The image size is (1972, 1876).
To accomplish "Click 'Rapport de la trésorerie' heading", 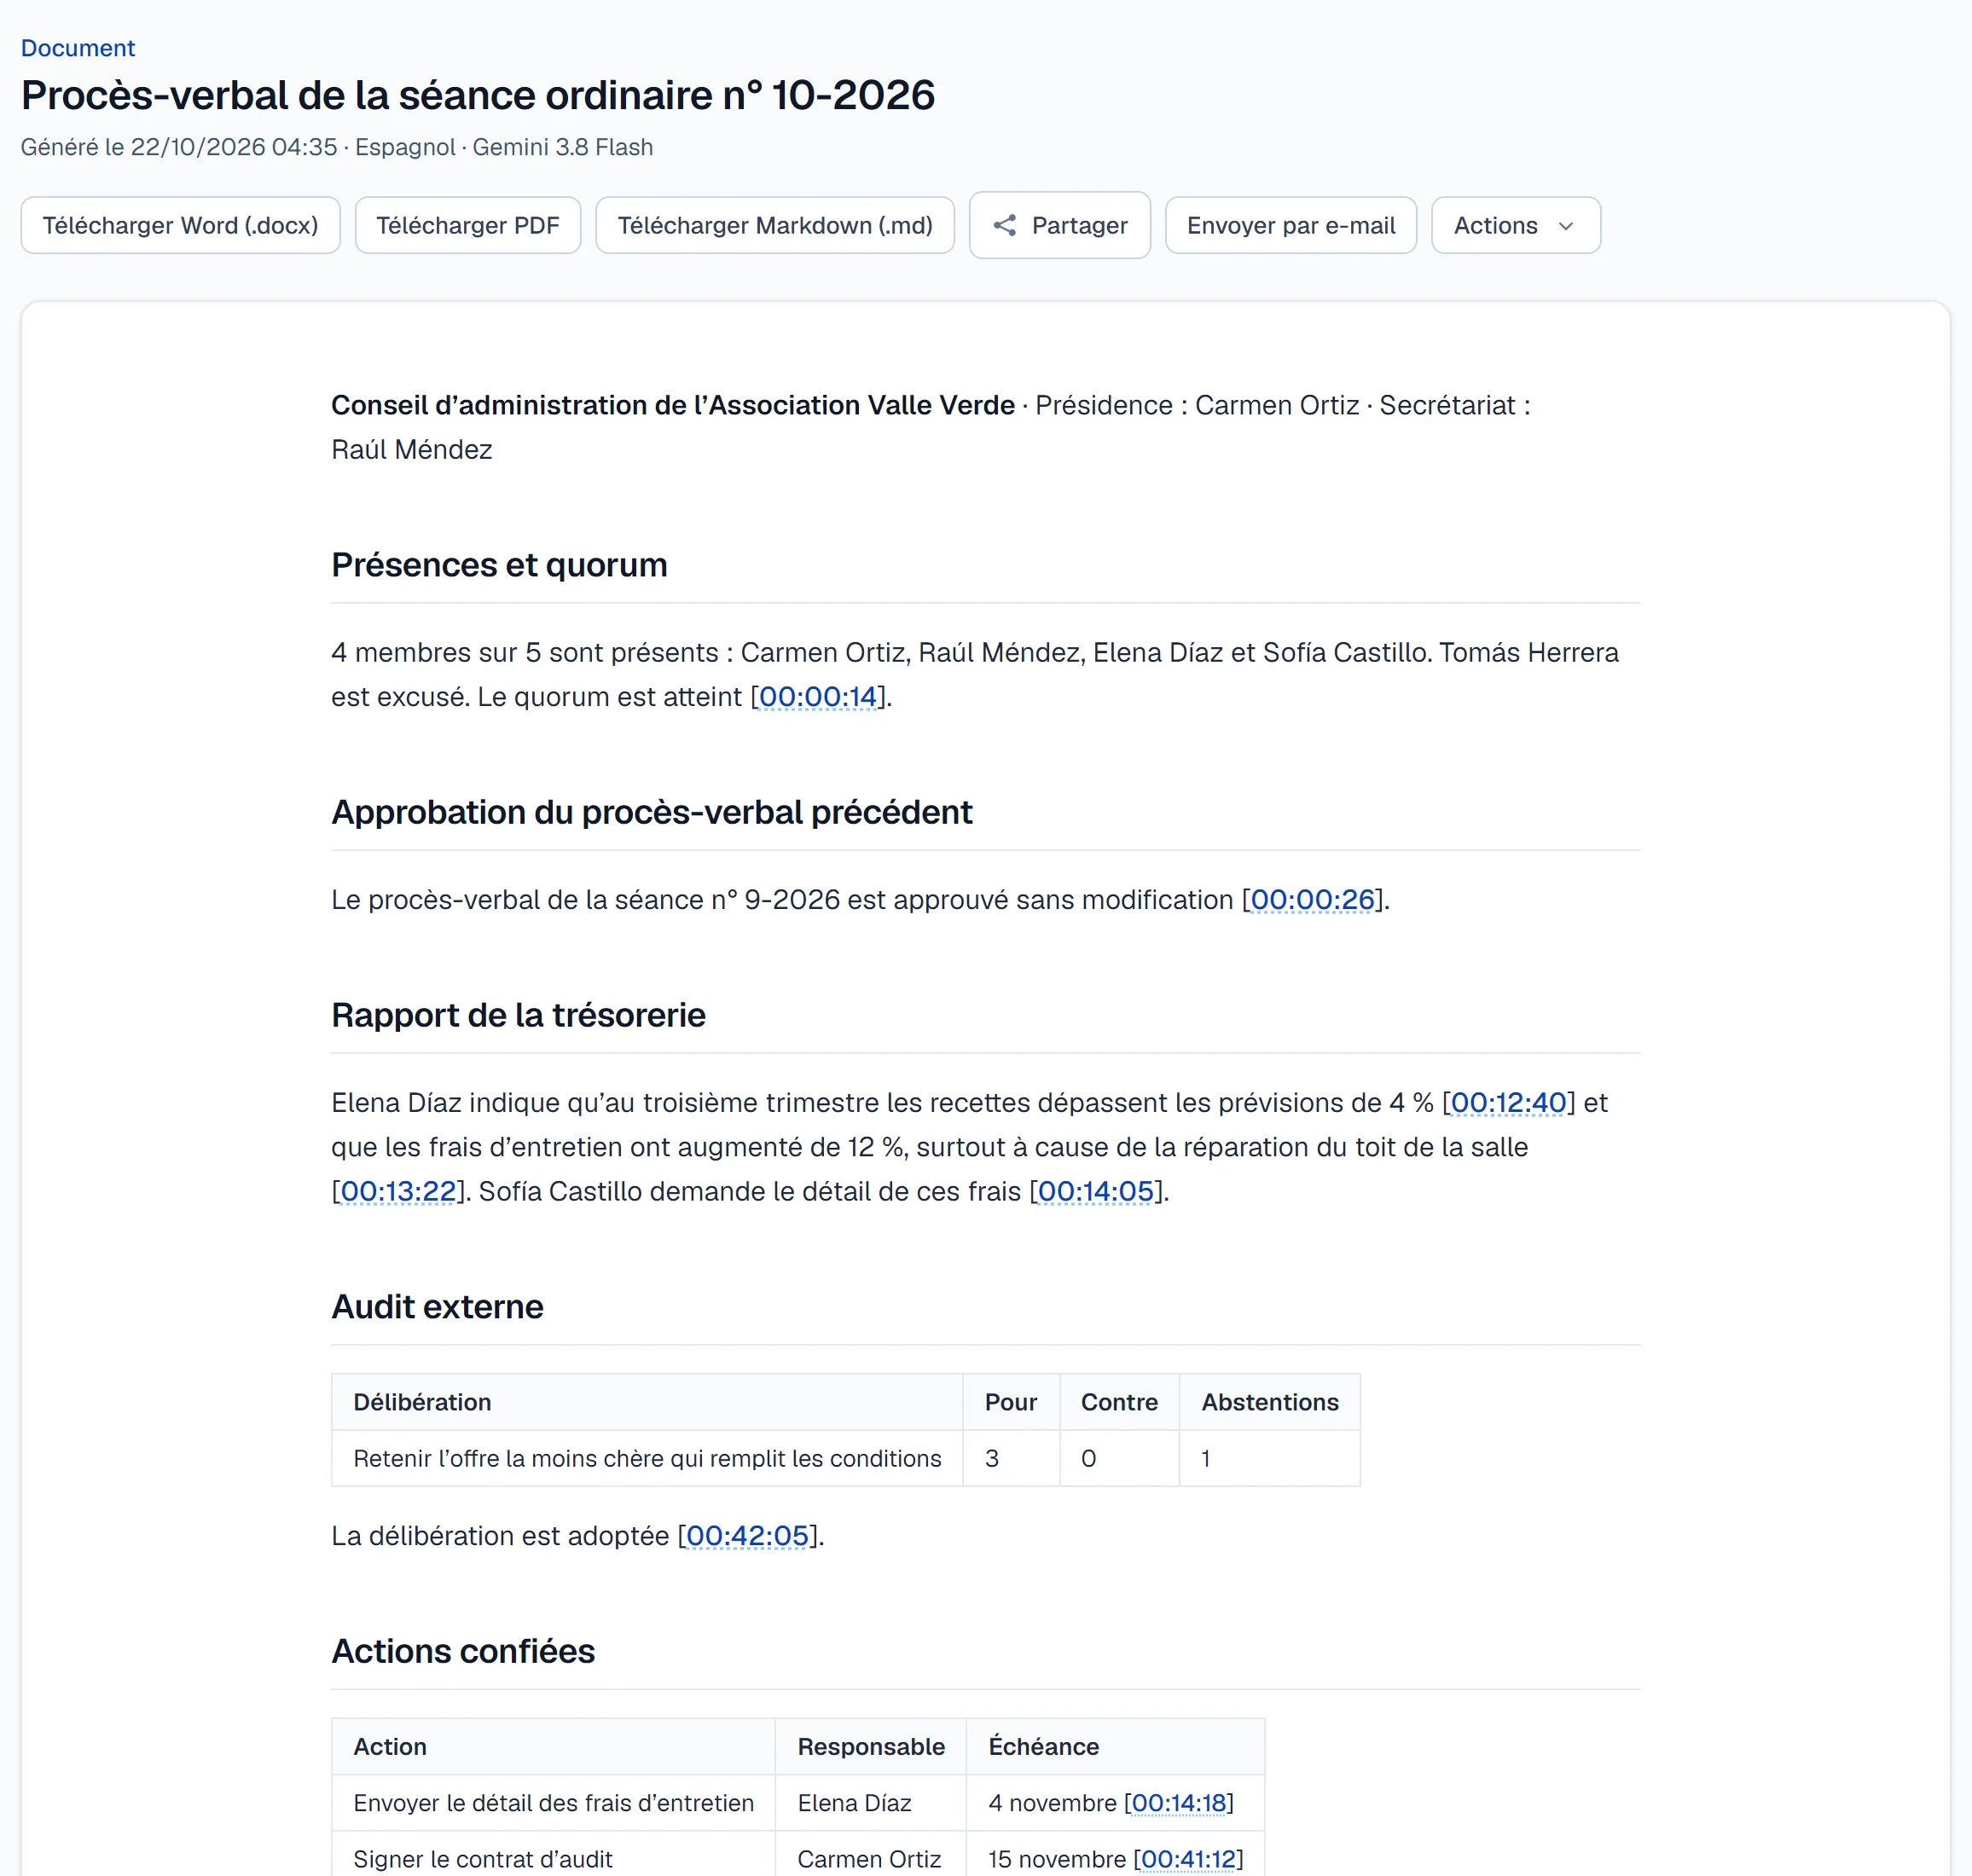I will (518, 1015).
